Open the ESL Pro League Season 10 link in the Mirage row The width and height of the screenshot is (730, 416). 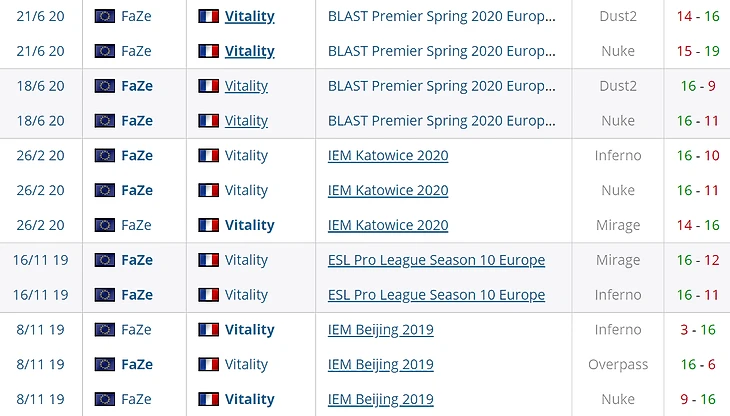click(436, 260)
